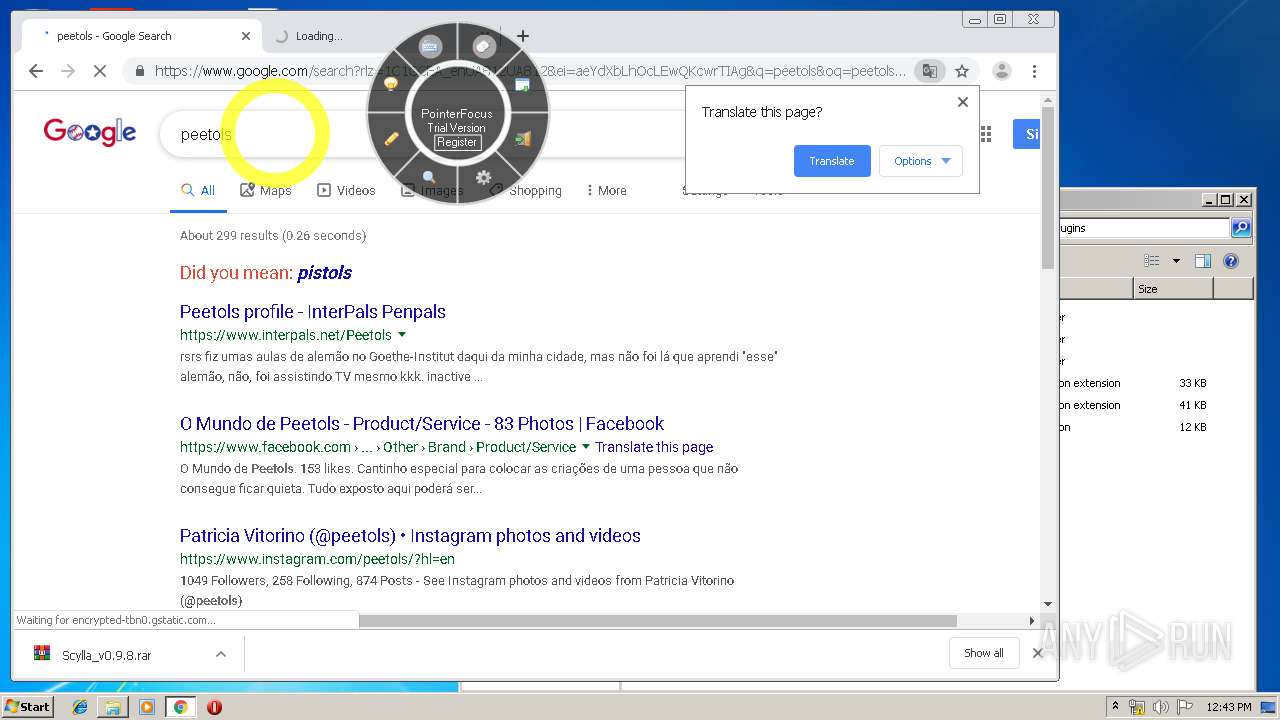
Task: Open Peetols profile - InterPals Penpals result
Action: coord(313,312)
